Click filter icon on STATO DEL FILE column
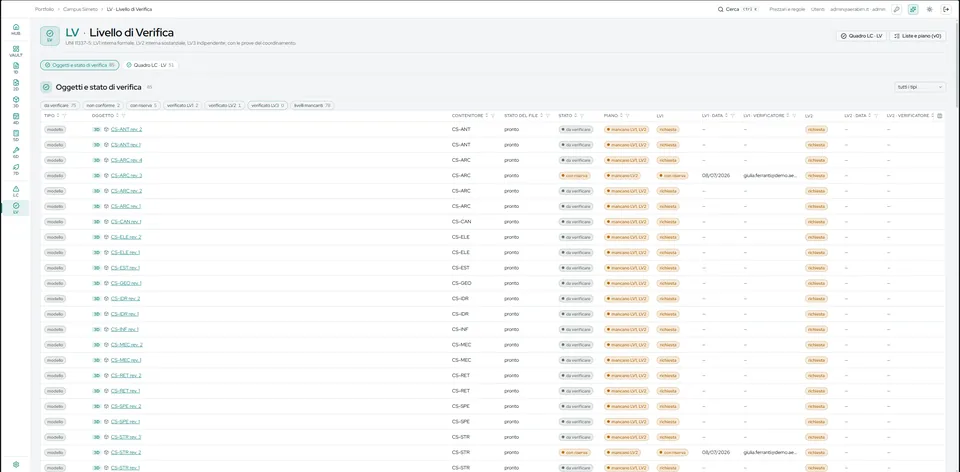Viewport: 960px width, 472px height. click(x=548, y=115)
